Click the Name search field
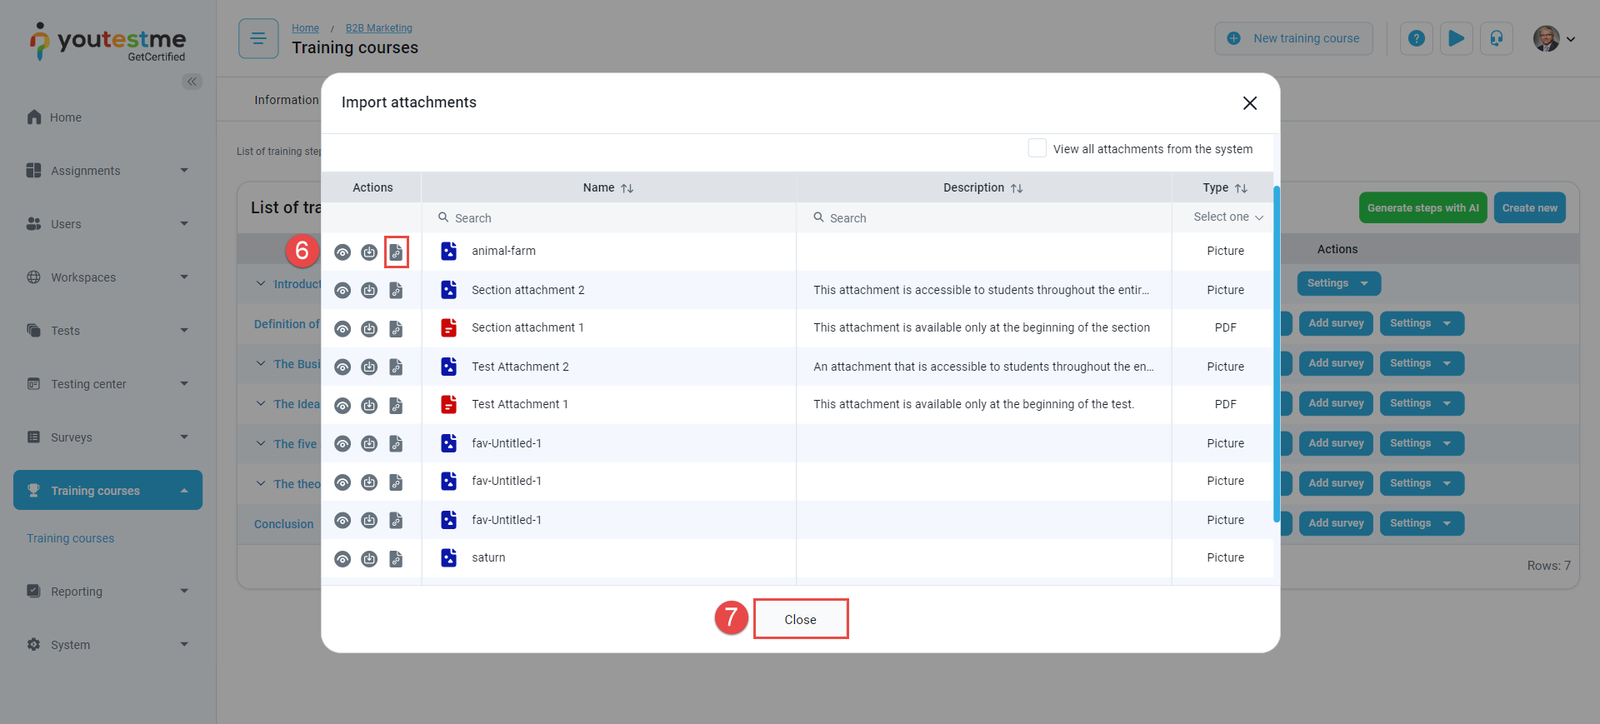This screenshot has width=1600, height=724. coord(610,218)
